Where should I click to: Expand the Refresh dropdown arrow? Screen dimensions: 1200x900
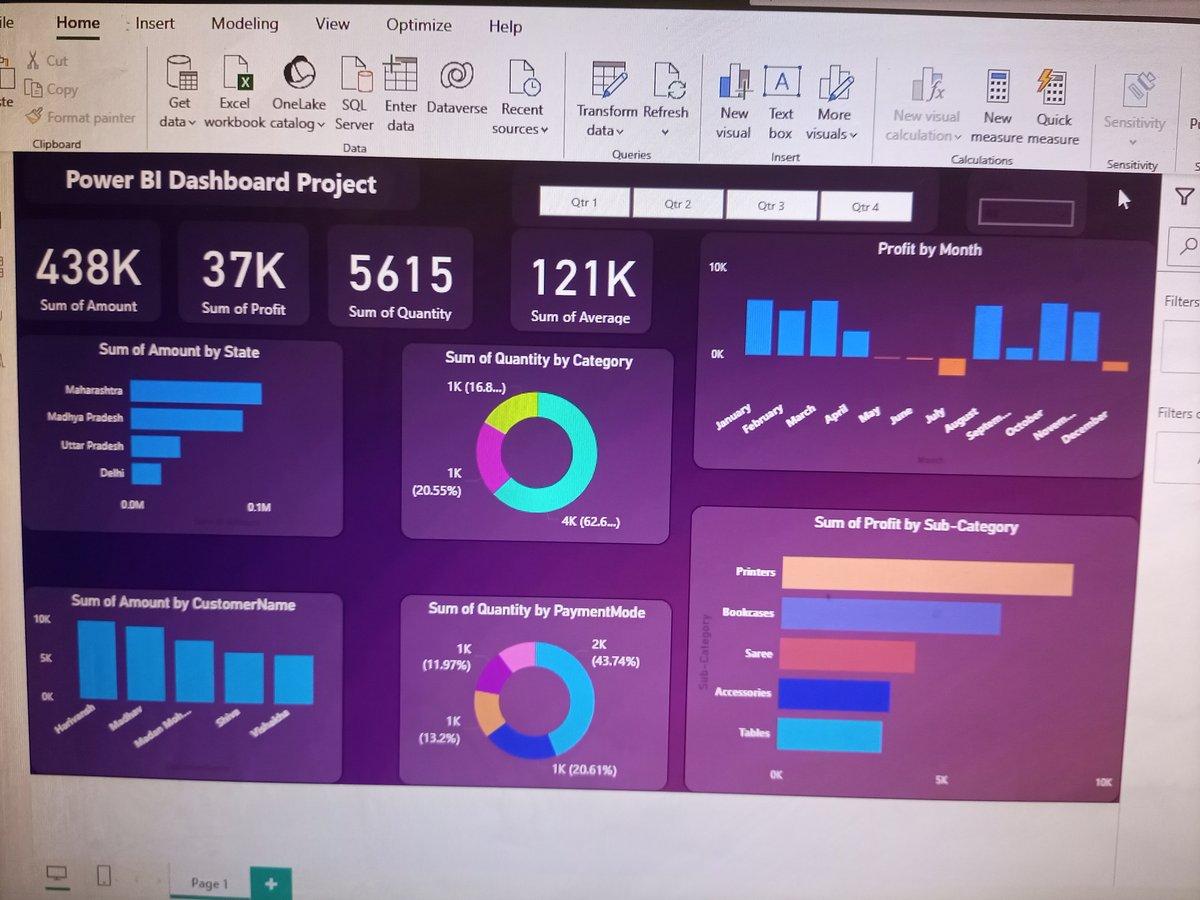pos(665,132)
